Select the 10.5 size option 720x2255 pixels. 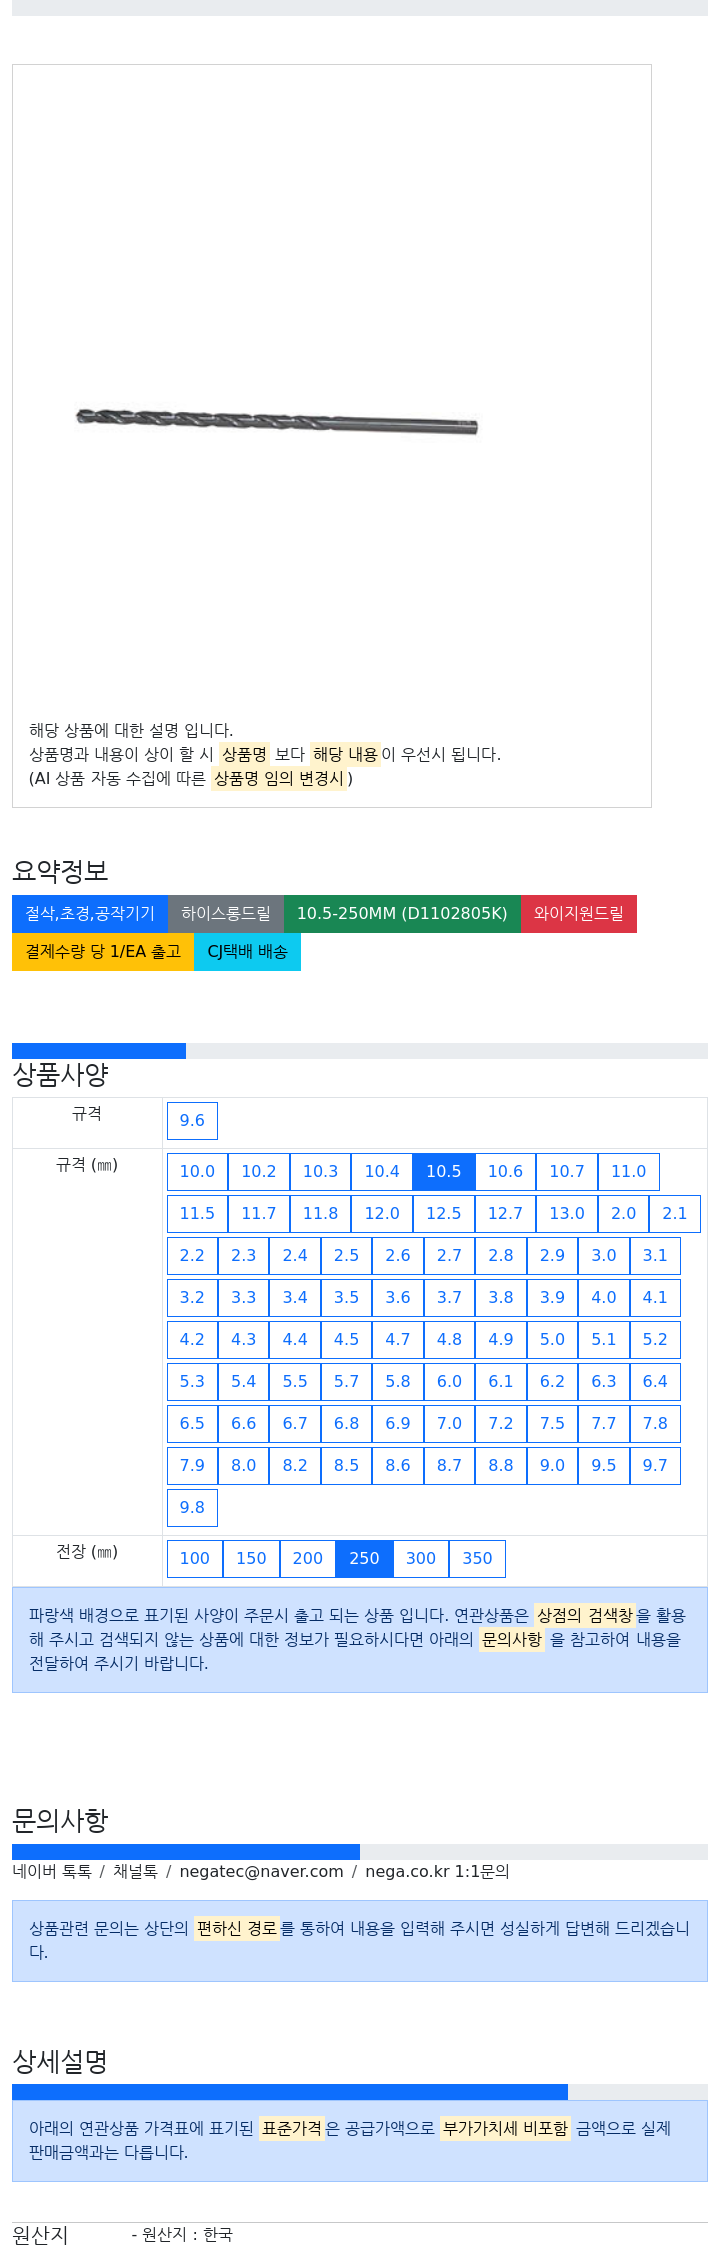[444, 1171]
